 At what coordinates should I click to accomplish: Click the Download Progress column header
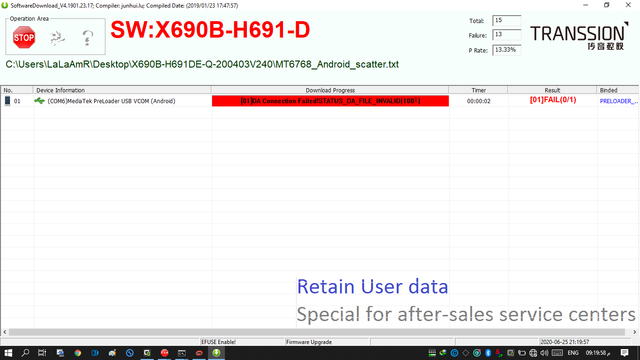tap(330, 90)
